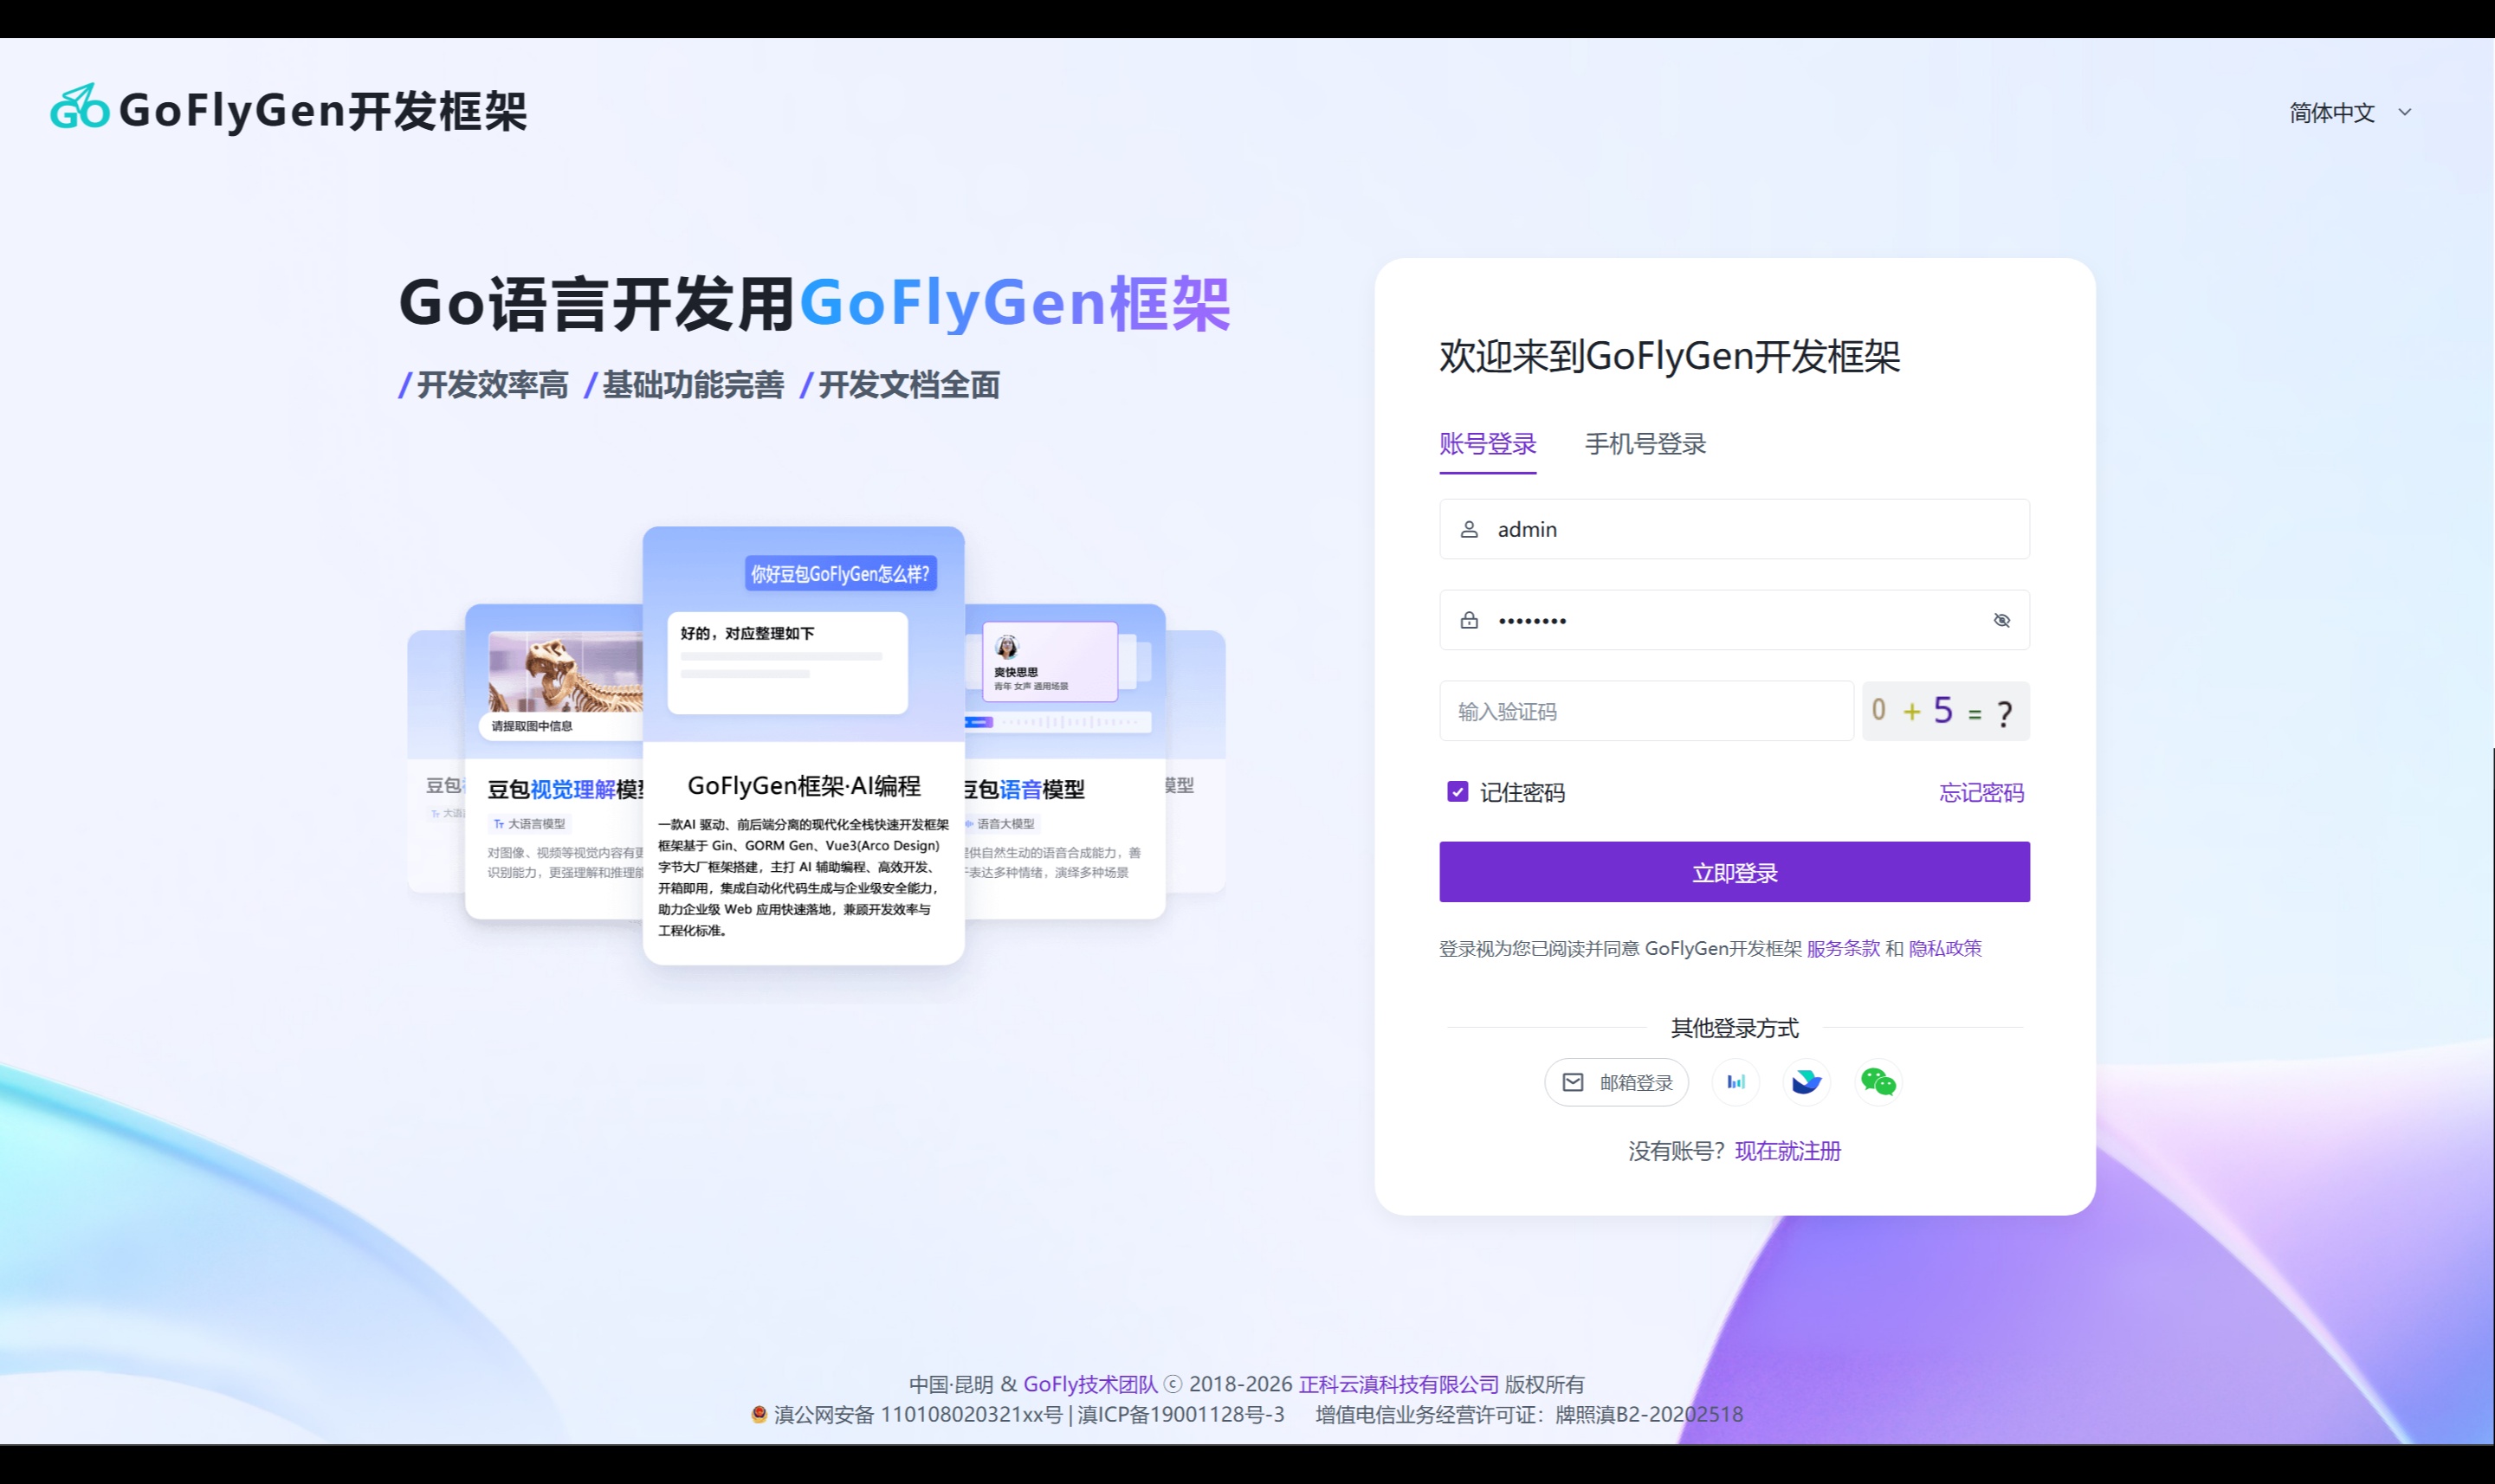The image size is (2495, 1484).
Task: Click 滇ICP备19001128号-3 text
Action: point(1181,1414)
